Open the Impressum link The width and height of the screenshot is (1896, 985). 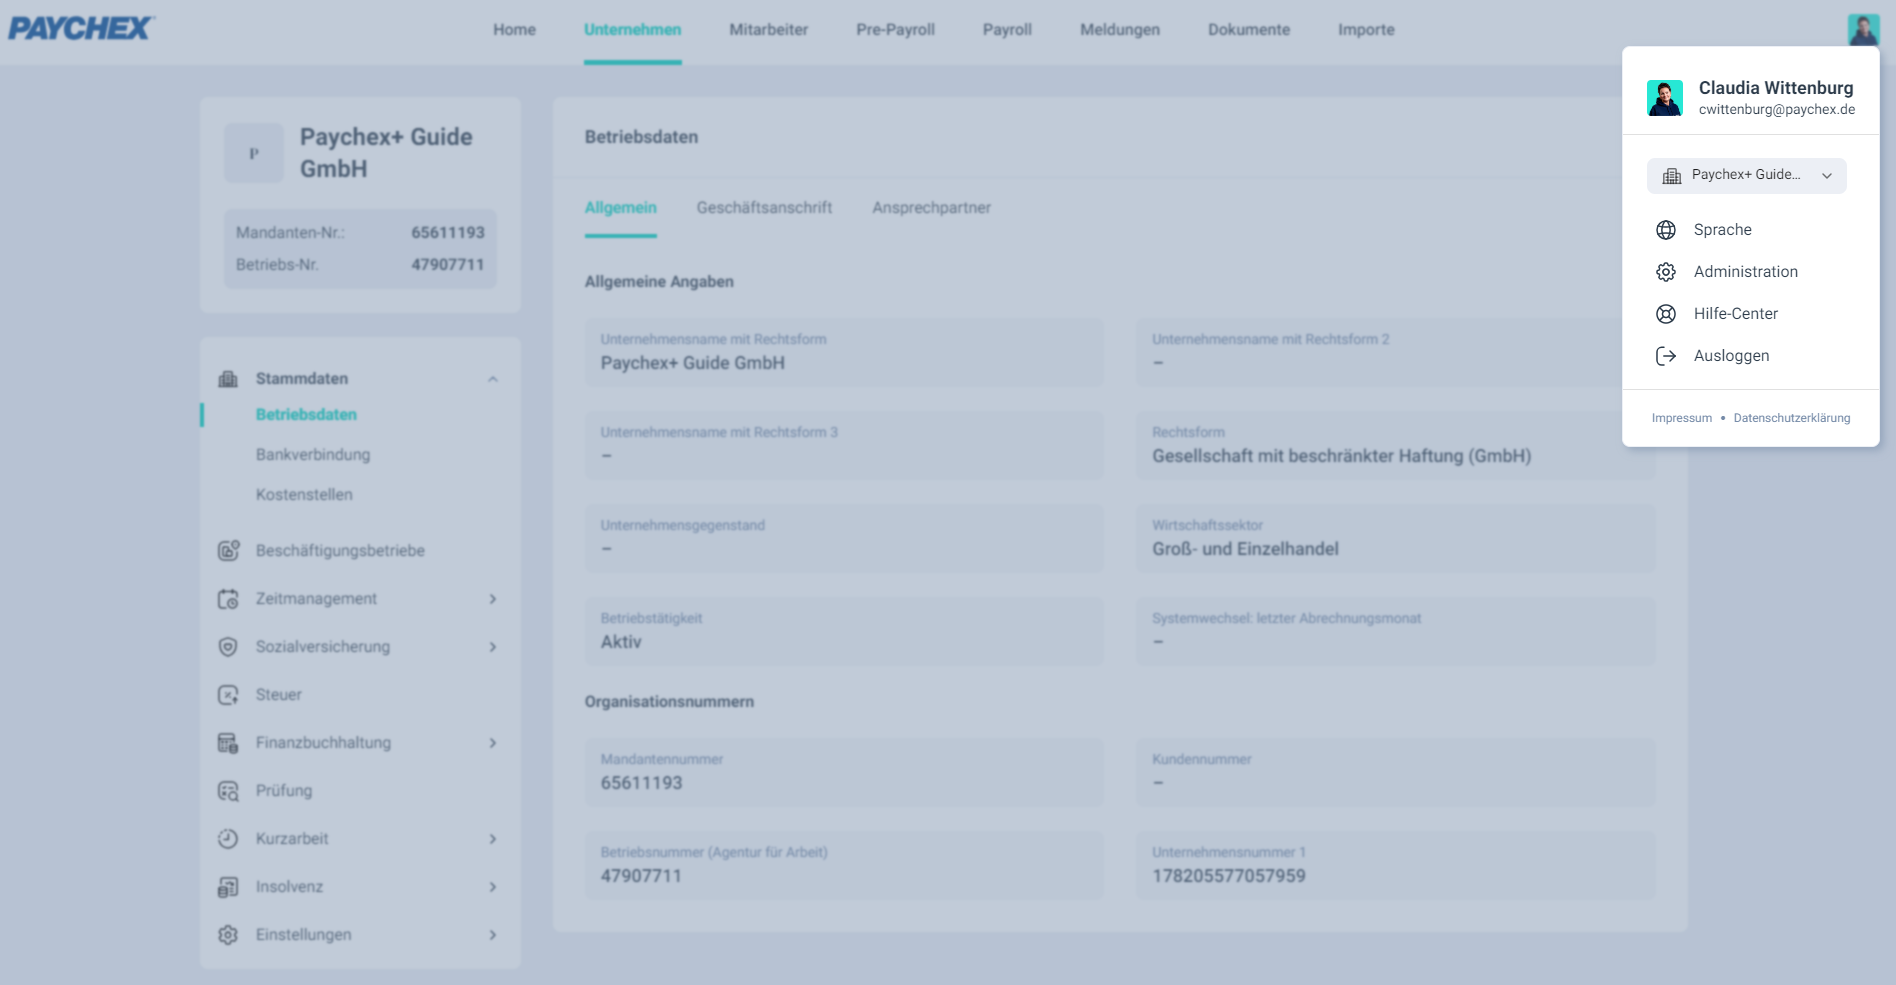pyautogui.click(x=1682, y=418)
